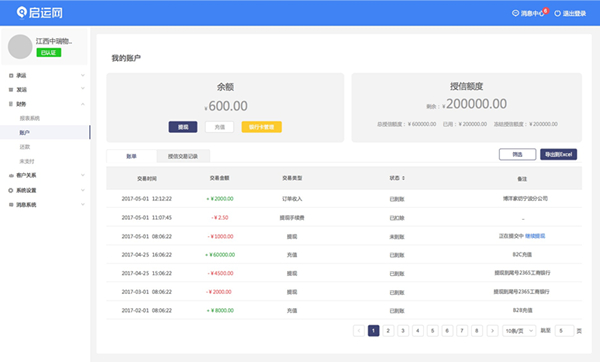Select current page 1 in pagination
Screen dimensions: 600x362
[373, 331]
